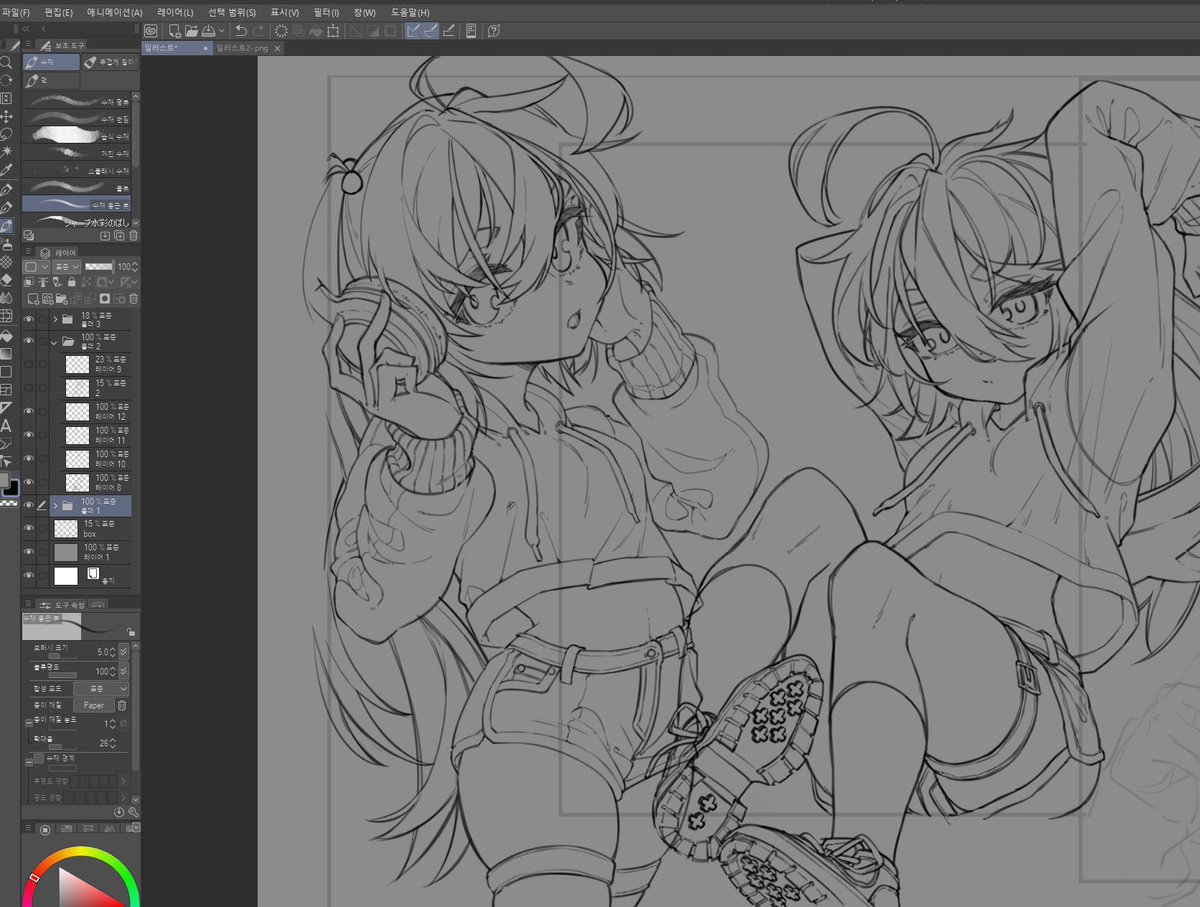Select the Lasso selection tool

point(7,134)
